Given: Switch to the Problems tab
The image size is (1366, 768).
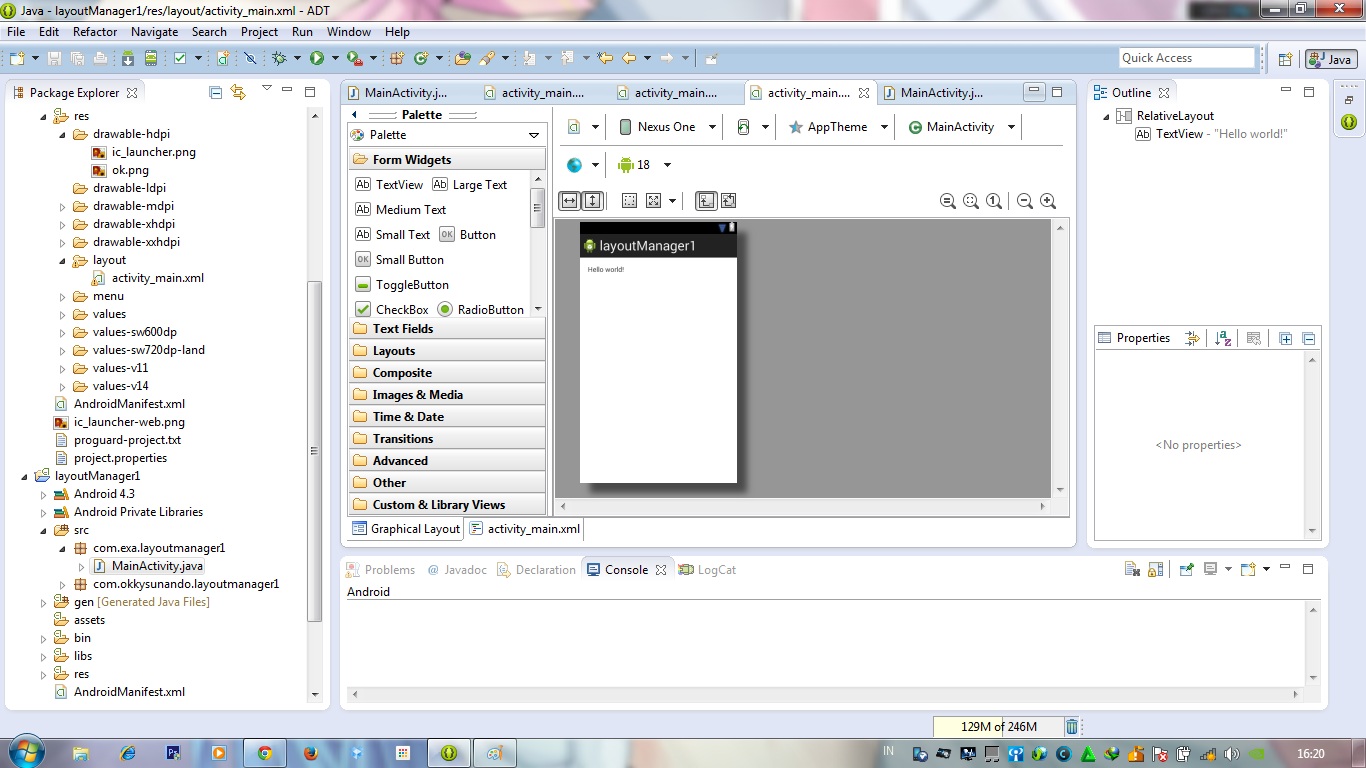Looking at the screenshot, I should pyautogui.click(x=380, y=570).
